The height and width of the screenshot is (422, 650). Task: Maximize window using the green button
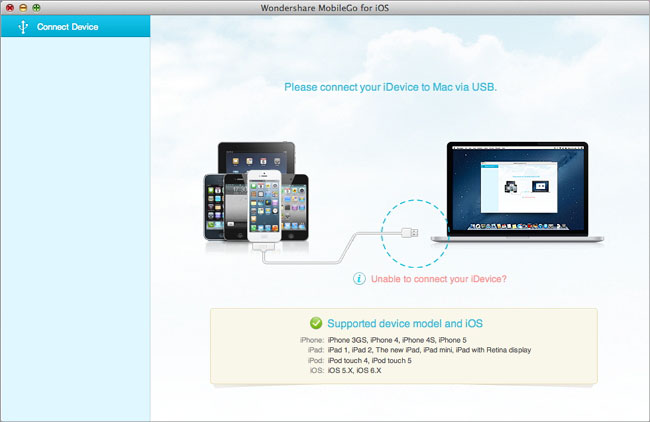(36, 7)
